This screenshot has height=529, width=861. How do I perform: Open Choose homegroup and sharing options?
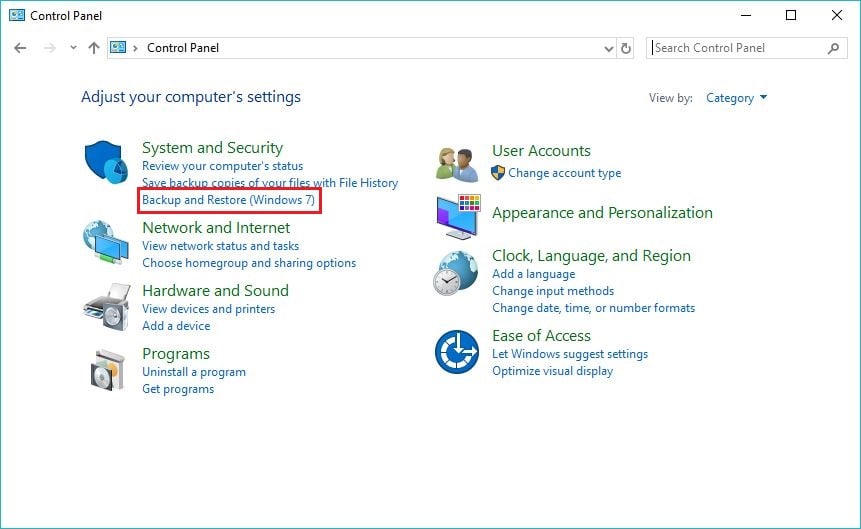[x=249, y=263]
